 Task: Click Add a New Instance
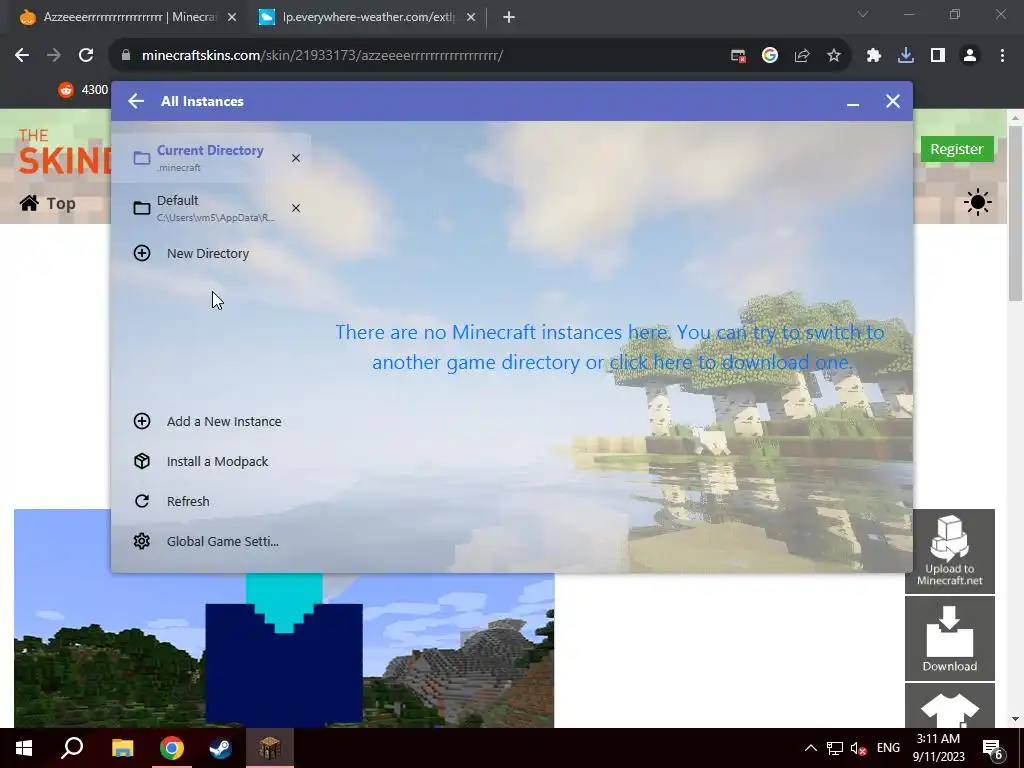210,421
